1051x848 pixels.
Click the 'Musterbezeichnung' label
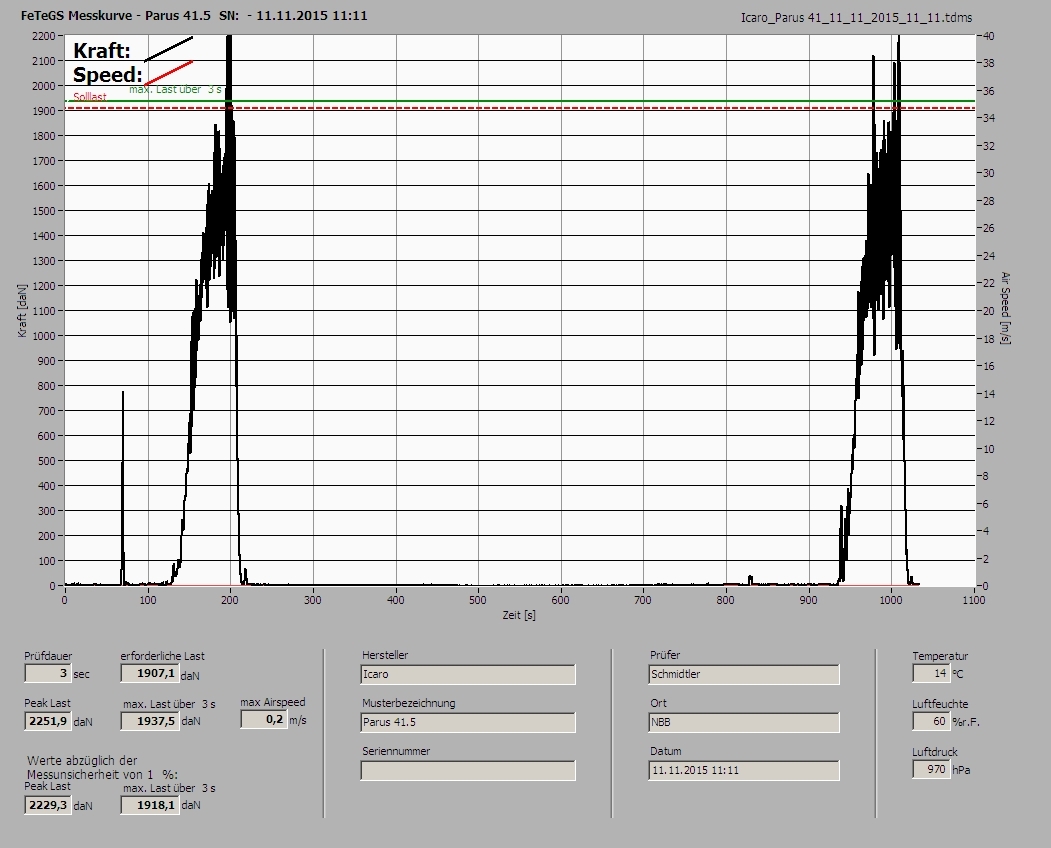(409, 703)
